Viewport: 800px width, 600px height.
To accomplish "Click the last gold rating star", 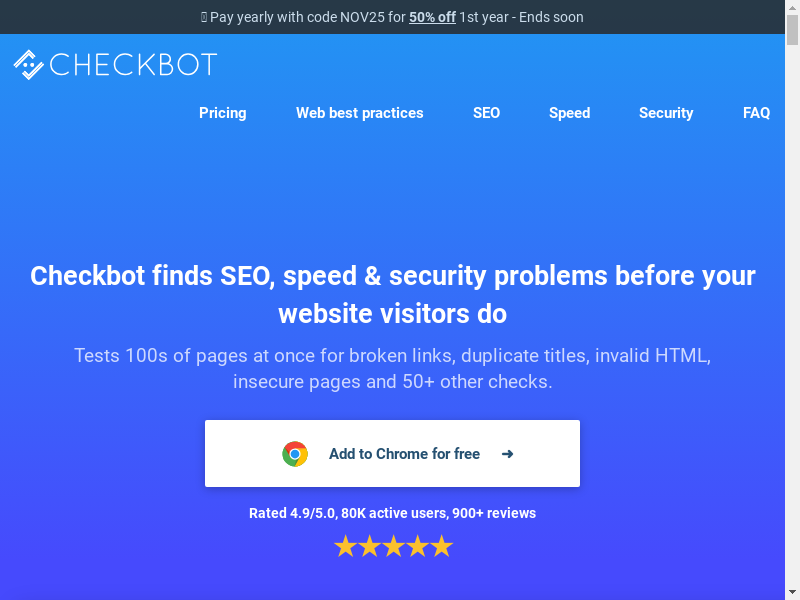I will click(441, 546).
